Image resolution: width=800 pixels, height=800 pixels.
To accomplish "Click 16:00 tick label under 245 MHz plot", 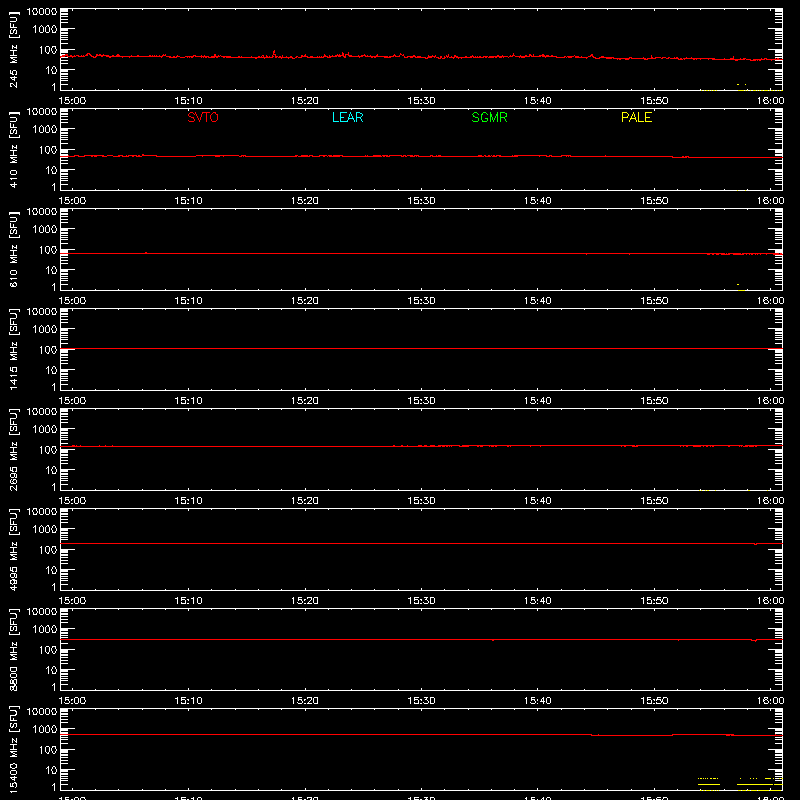I will click(770, 101).
